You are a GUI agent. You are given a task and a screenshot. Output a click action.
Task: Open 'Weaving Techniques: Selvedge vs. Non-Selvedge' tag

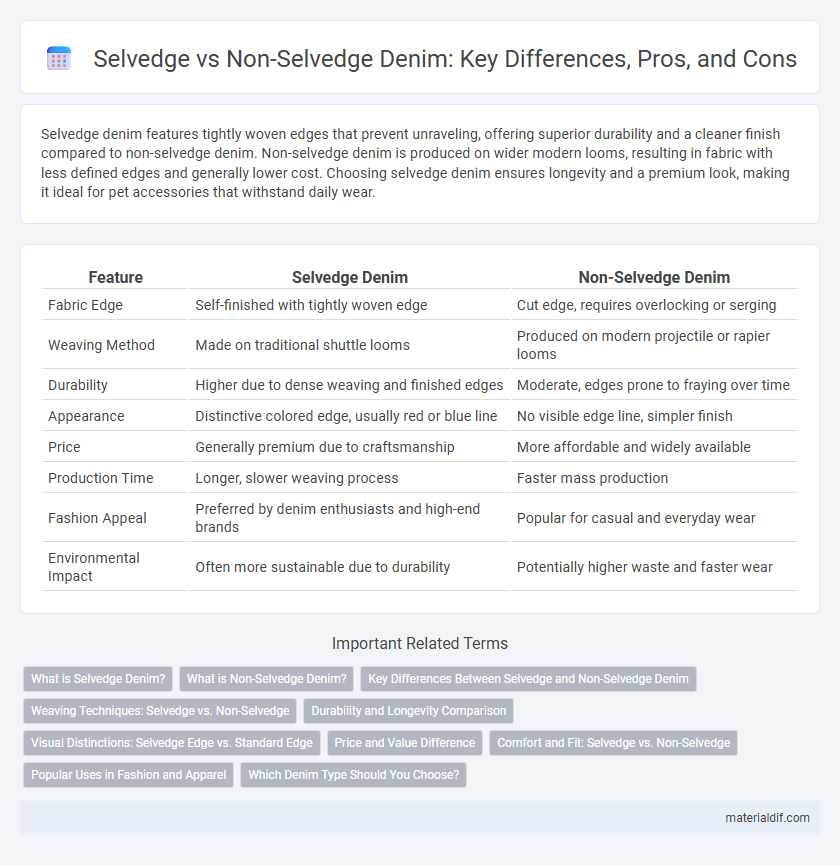point(160,711)
